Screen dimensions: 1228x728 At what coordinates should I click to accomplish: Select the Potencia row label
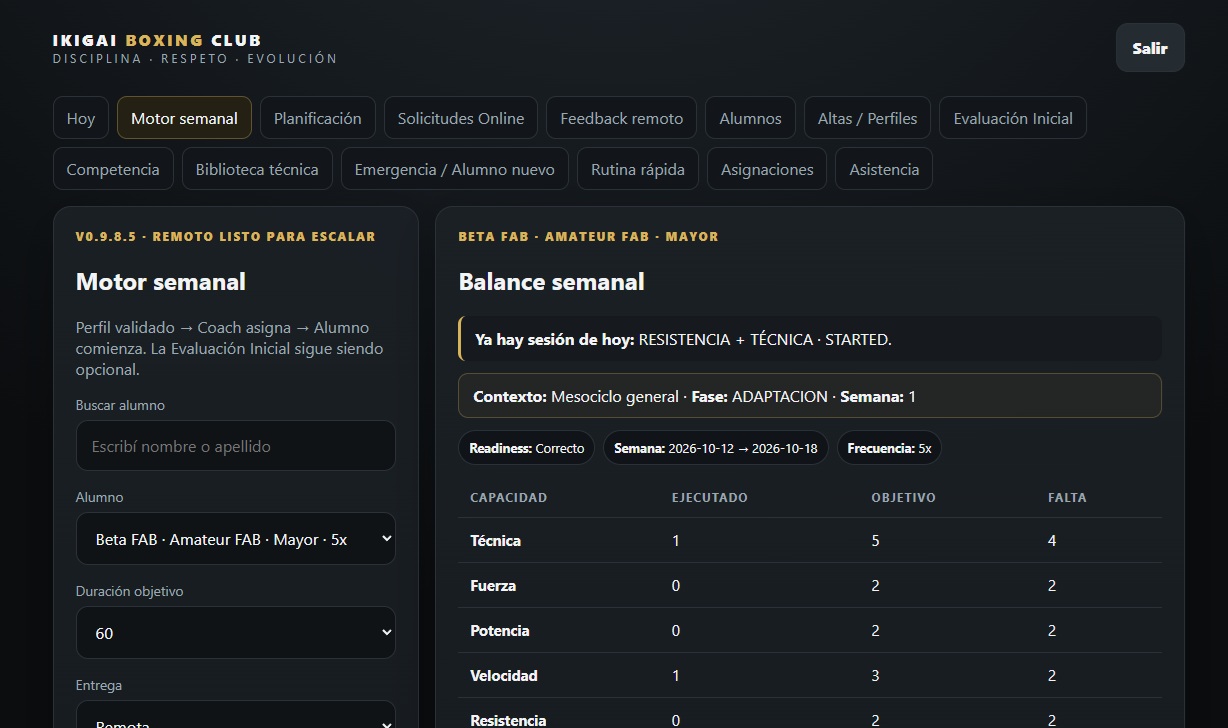click(x=500, y=630)
